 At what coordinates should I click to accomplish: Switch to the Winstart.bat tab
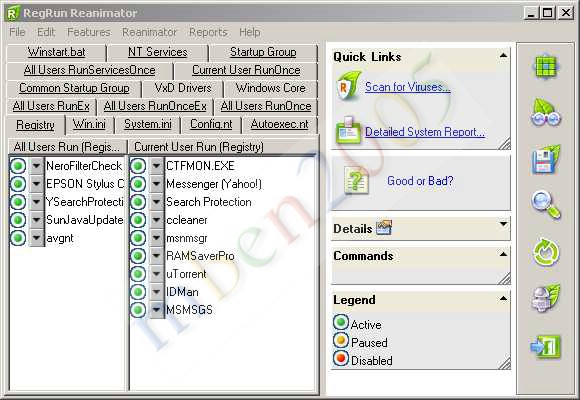pos(57,52)
